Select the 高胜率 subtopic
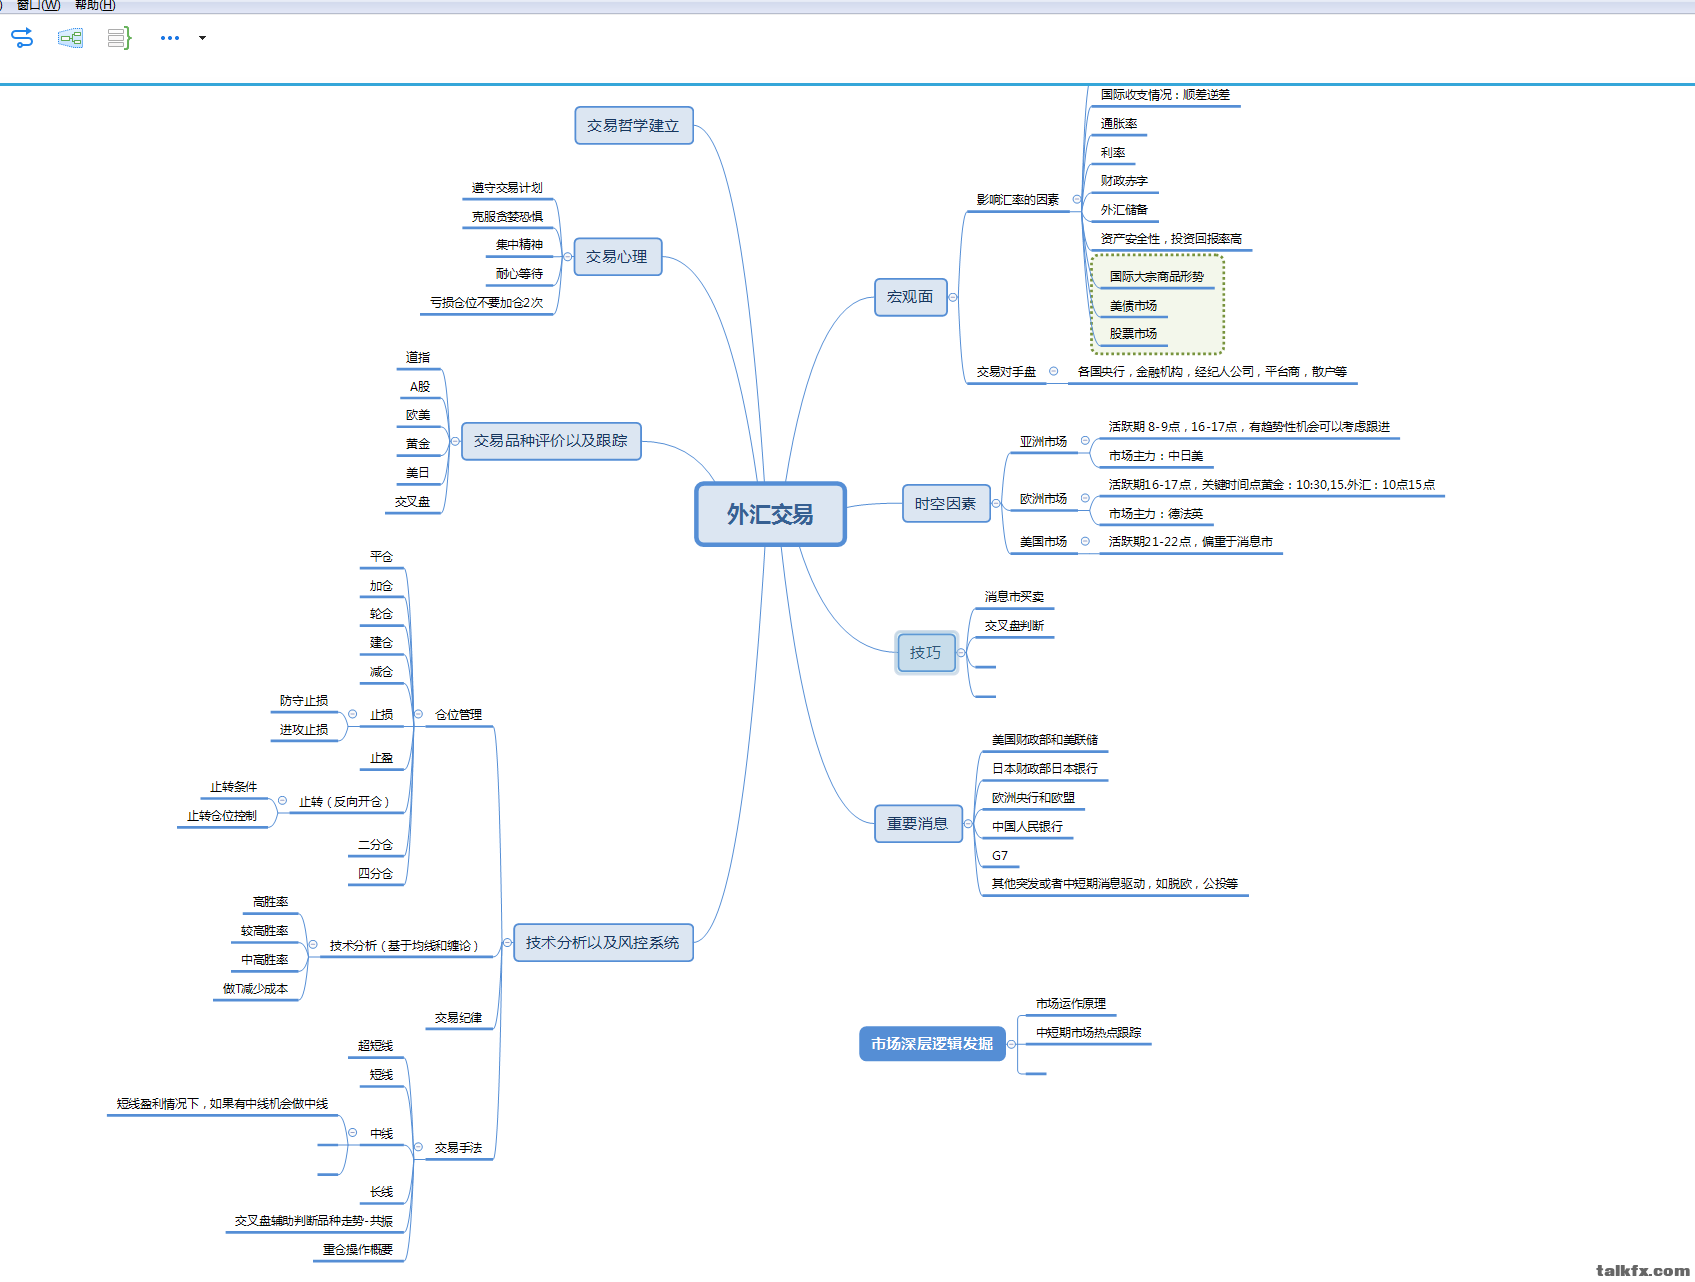This screenshot has width=1695, height=1282. click(271, 902)
